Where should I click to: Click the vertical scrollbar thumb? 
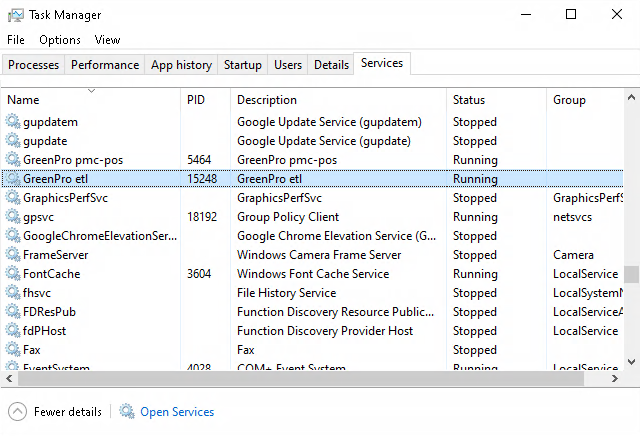(x=632, y=274)
